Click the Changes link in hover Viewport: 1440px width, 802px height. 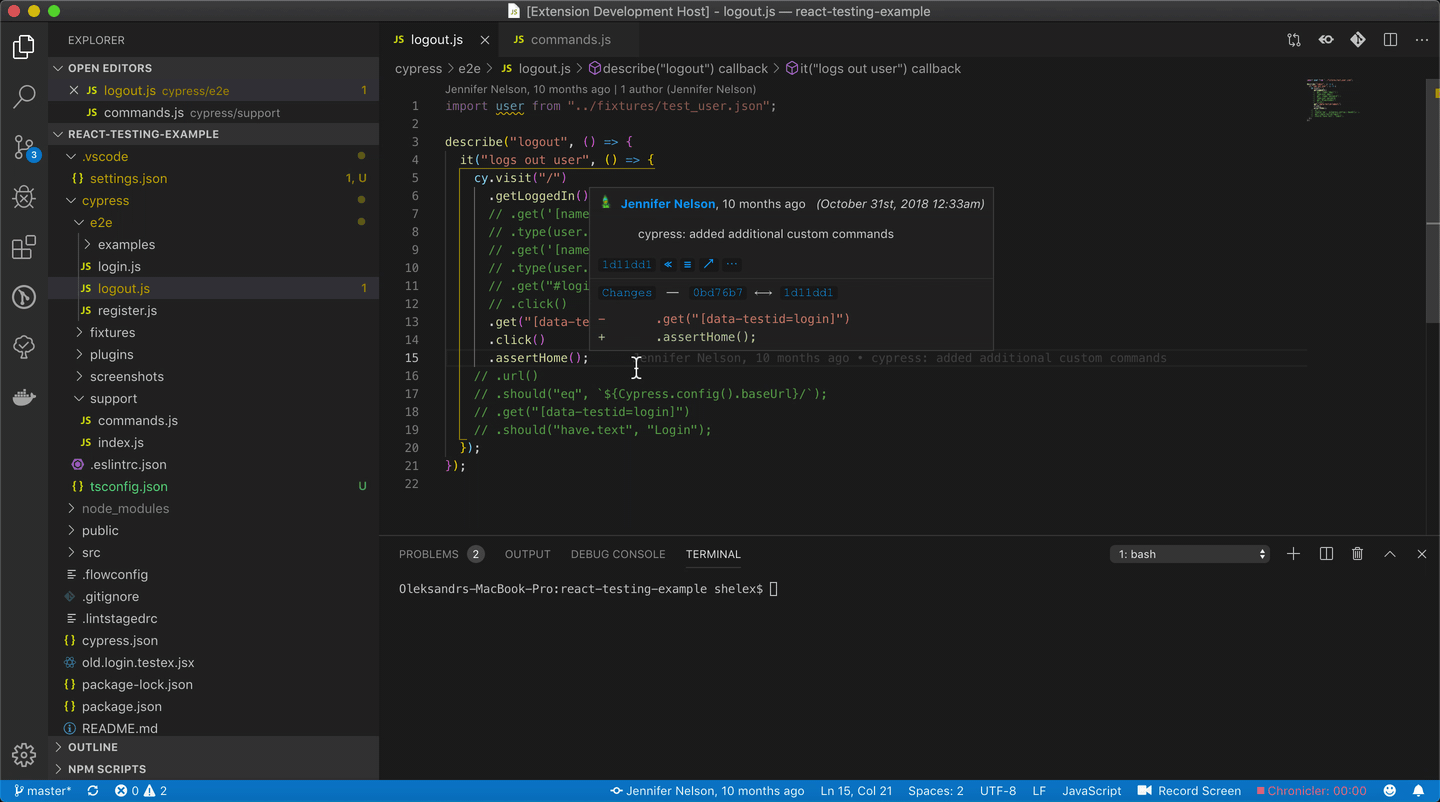pos(627,293)
